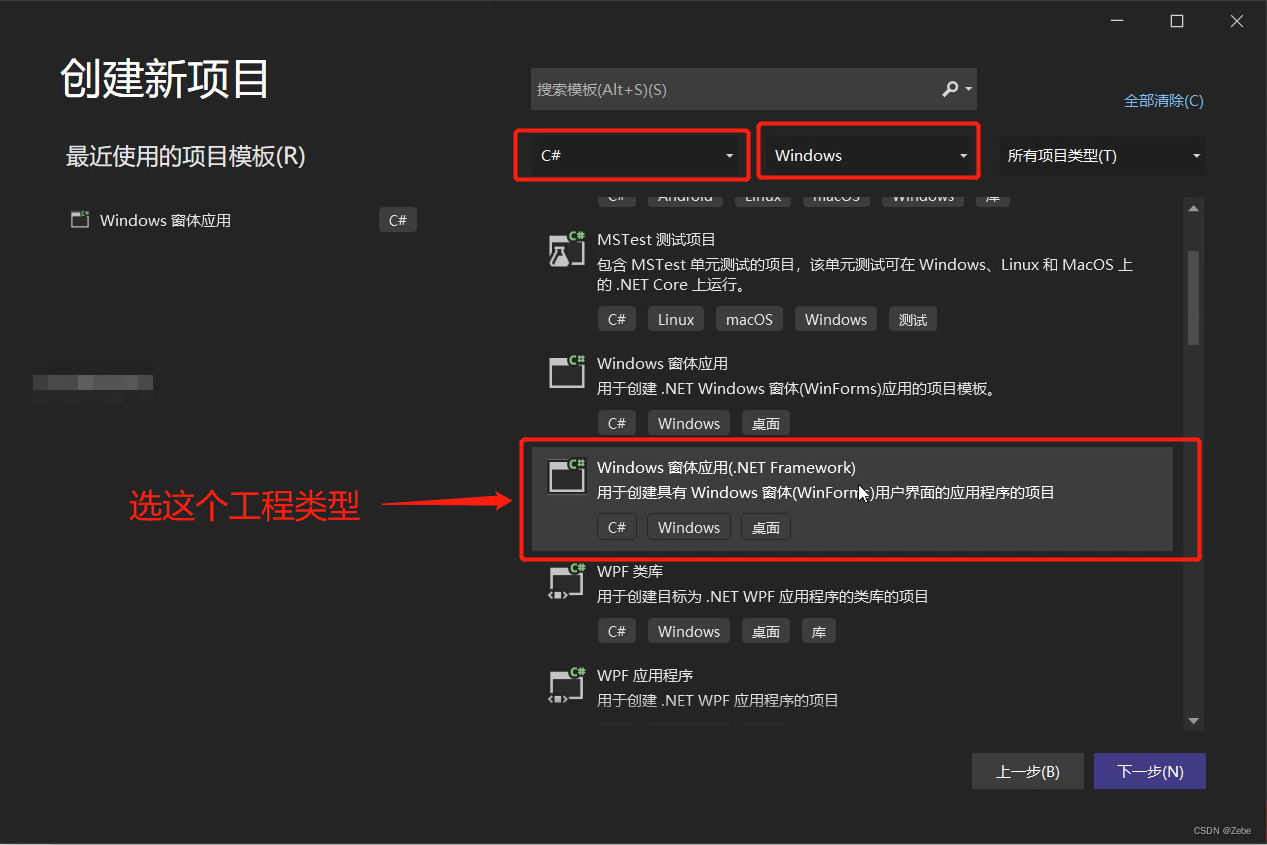Click the scrollbar down arrow

pyautogui.click(x=1192, y=720)
